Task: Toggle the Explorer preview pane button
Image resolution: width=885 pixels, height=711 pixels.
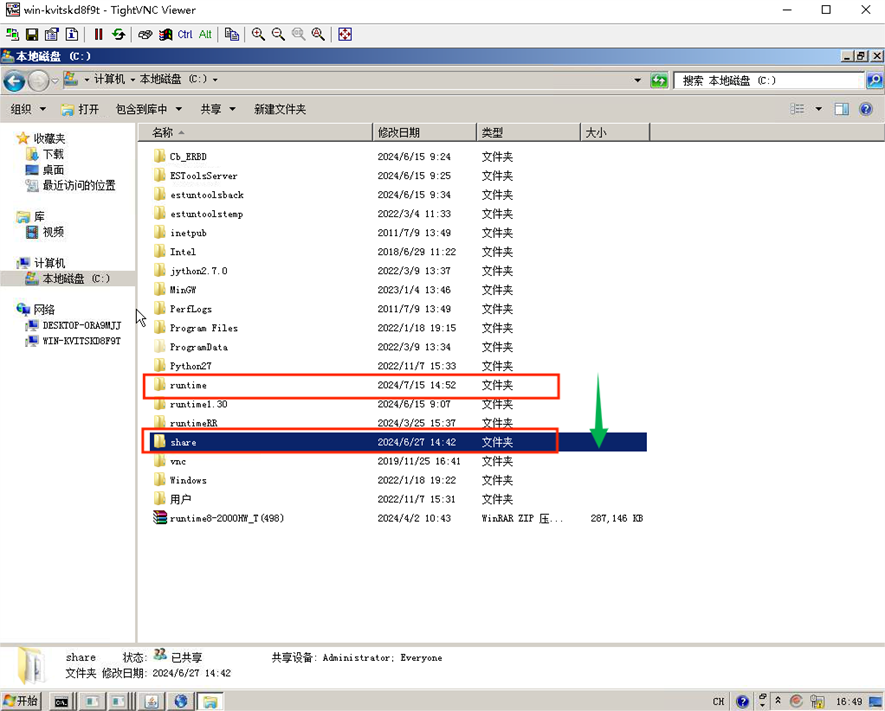Action: point(842,109)
